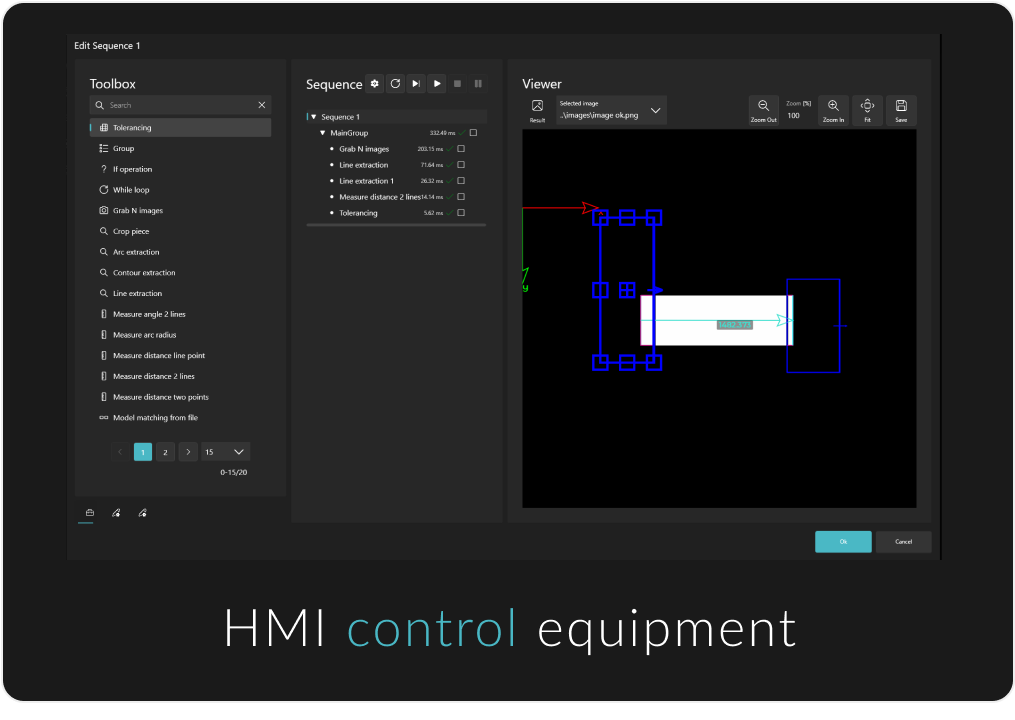The height and width of the screenshot is (720, 1015).
Task: Open the items-per-page dropdown showing 15
Action: point(225,452)
